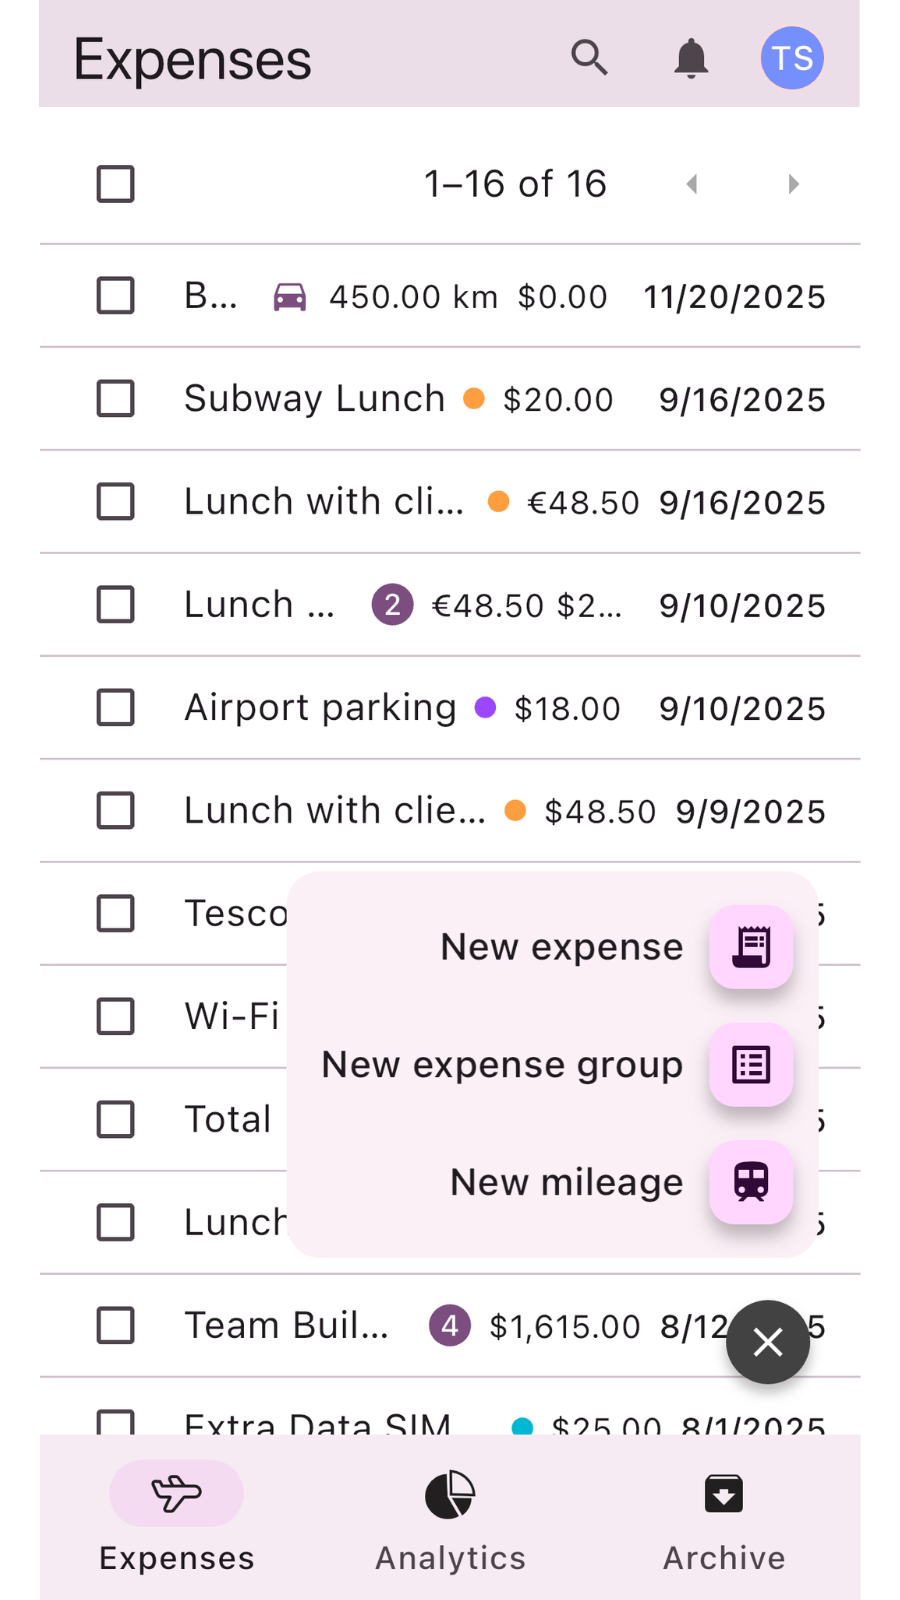This screenshot has width=900, height=1600.
Task: Toggle the select-all checkbox
Action: (x=116, y=184)
